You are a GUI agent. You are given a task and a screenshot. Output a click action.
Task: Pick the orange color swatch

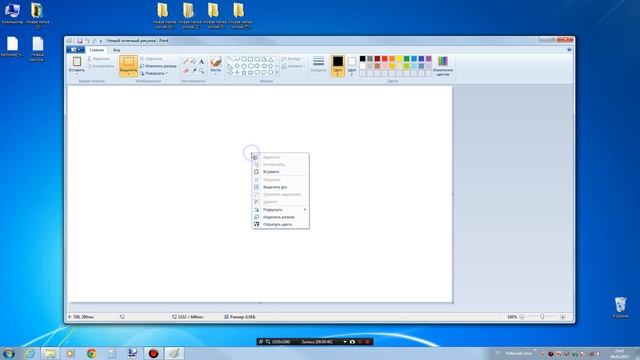[x=392, y=59]
